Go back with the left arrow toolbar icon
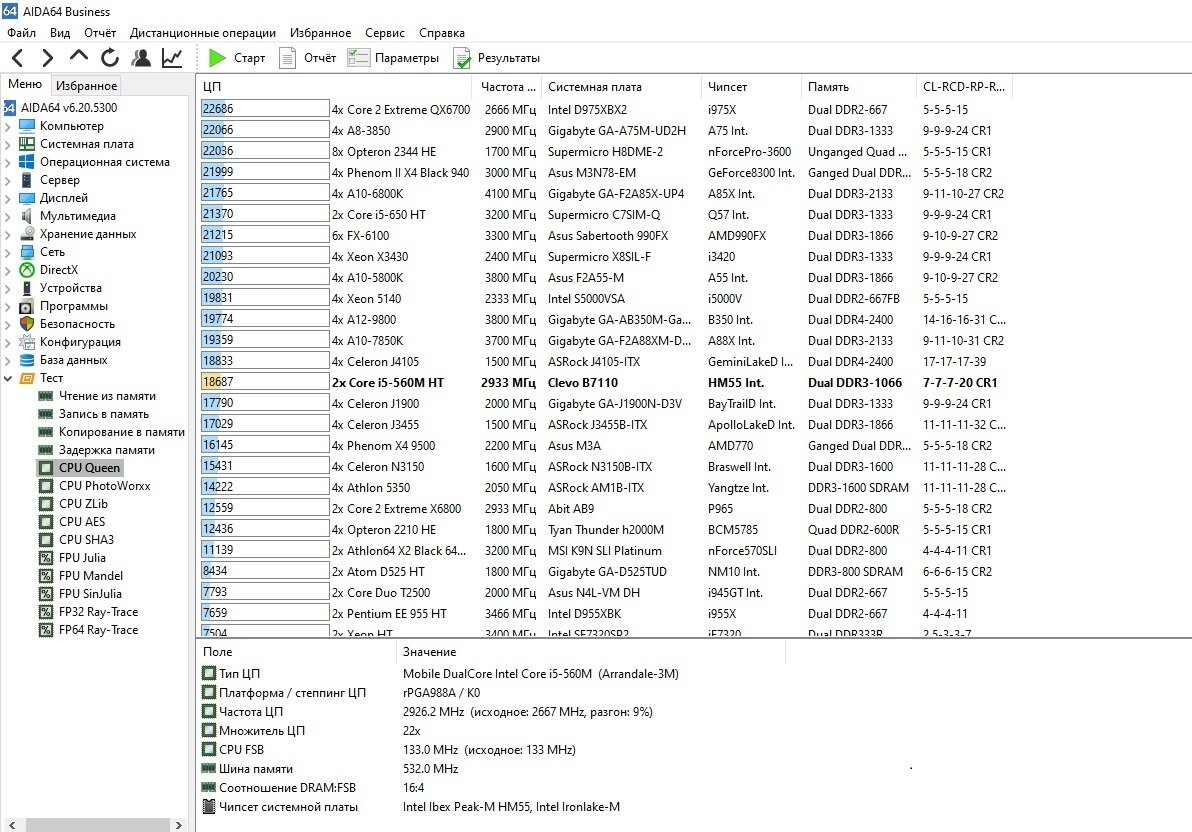Viewport: 1192px width, 832px height. click(x=18, y=58)
